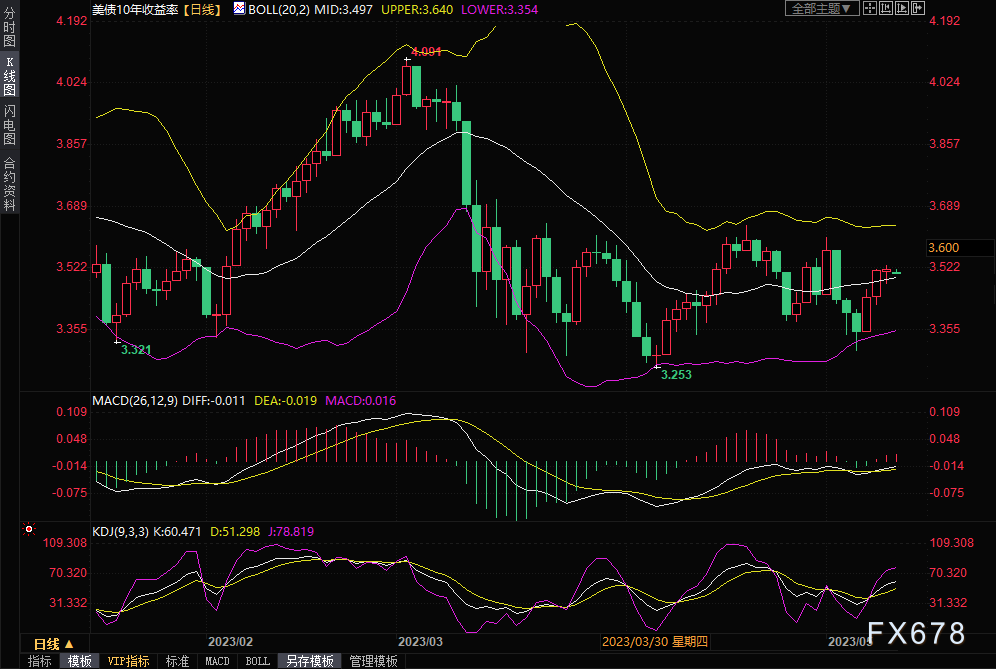This screenshot has height=669, width=996.
Task: Click the red sun icon beside KDJ panel
Action: (29, 530)
